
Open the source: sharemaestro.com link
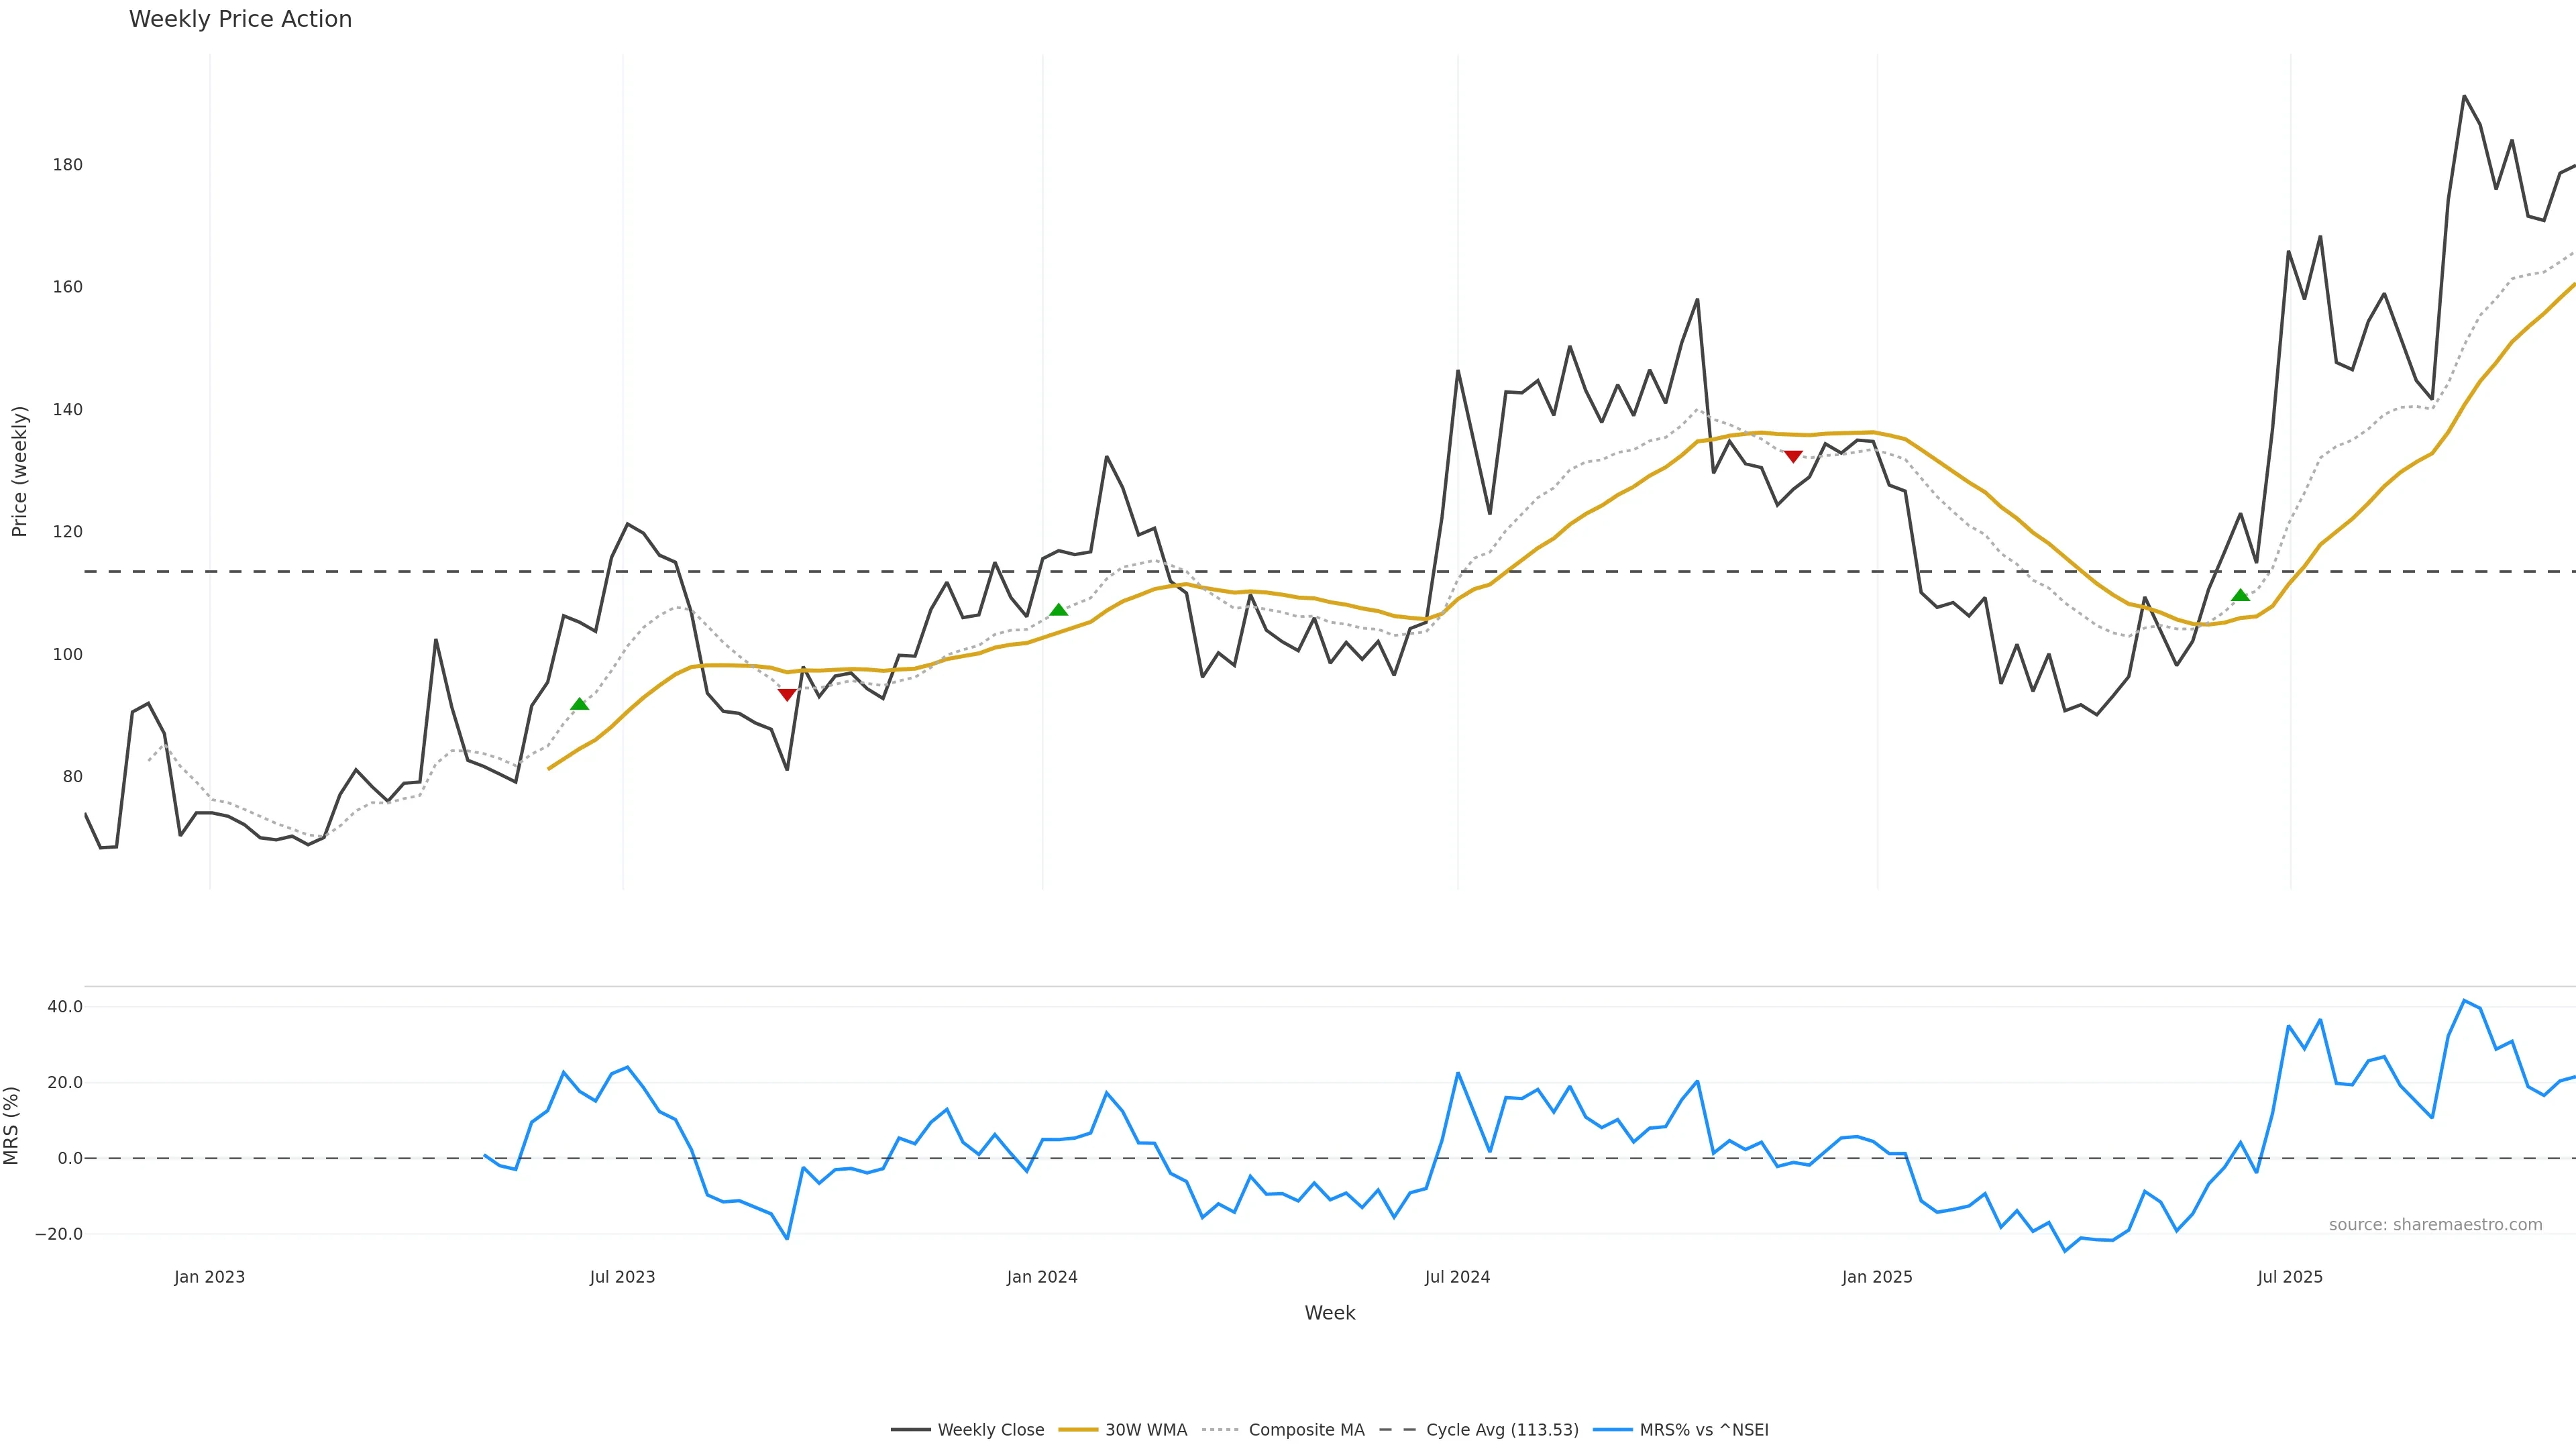click(x=2435, y=1225)
